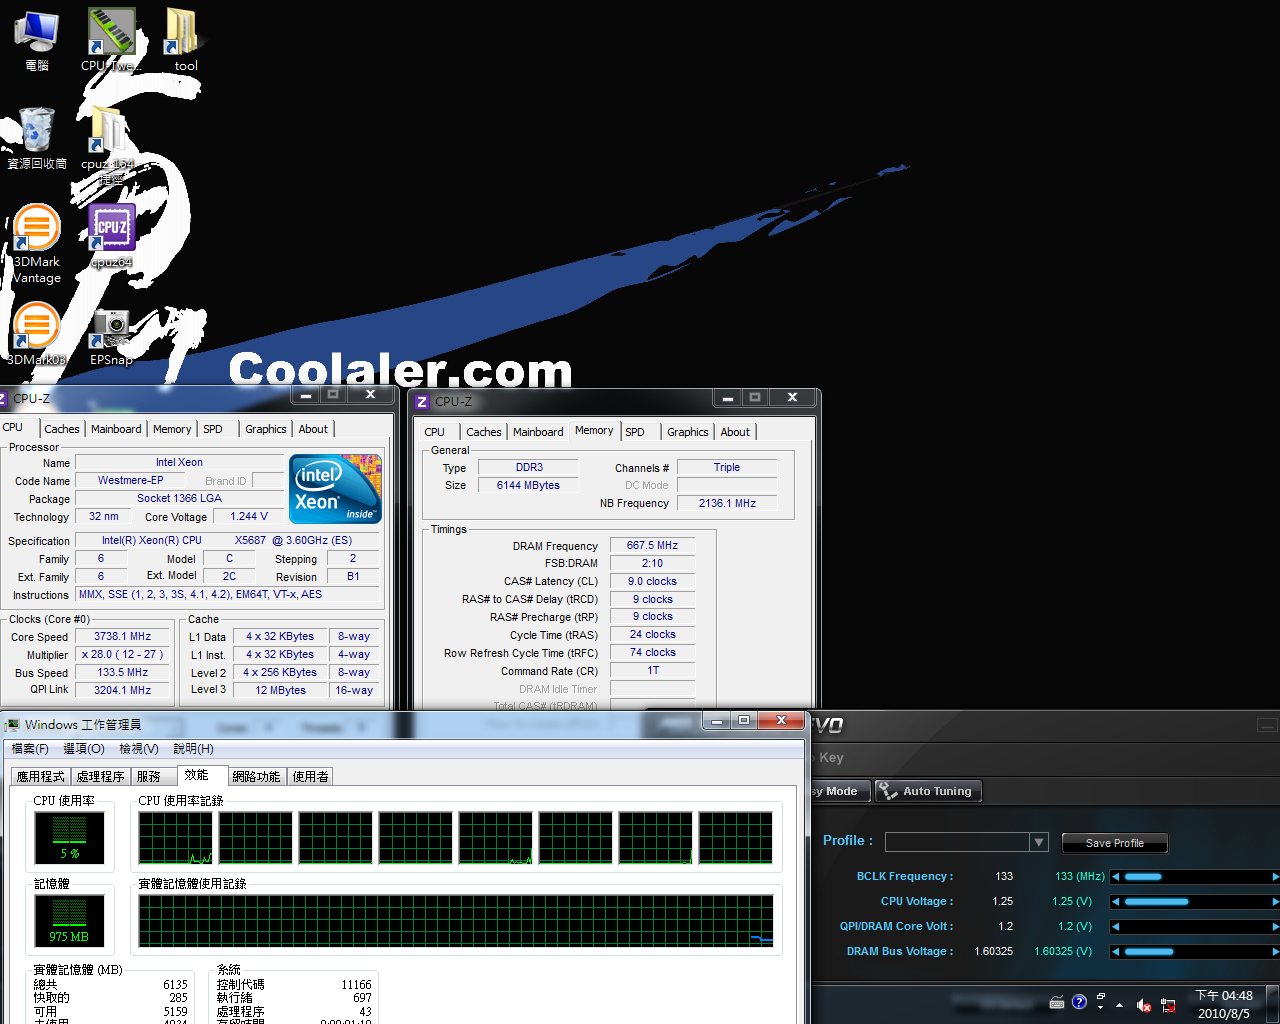Open the 說明(H) menu in Task Manager
The width and height of the screenshot is (1280, 1024).
click(x=193, y=749)
